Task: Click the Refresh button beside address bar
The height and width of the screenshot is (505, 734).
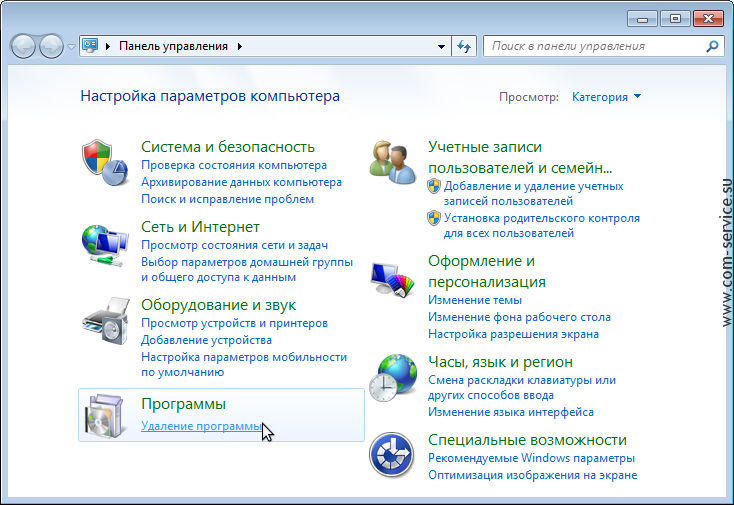Action: click(464, 46)
